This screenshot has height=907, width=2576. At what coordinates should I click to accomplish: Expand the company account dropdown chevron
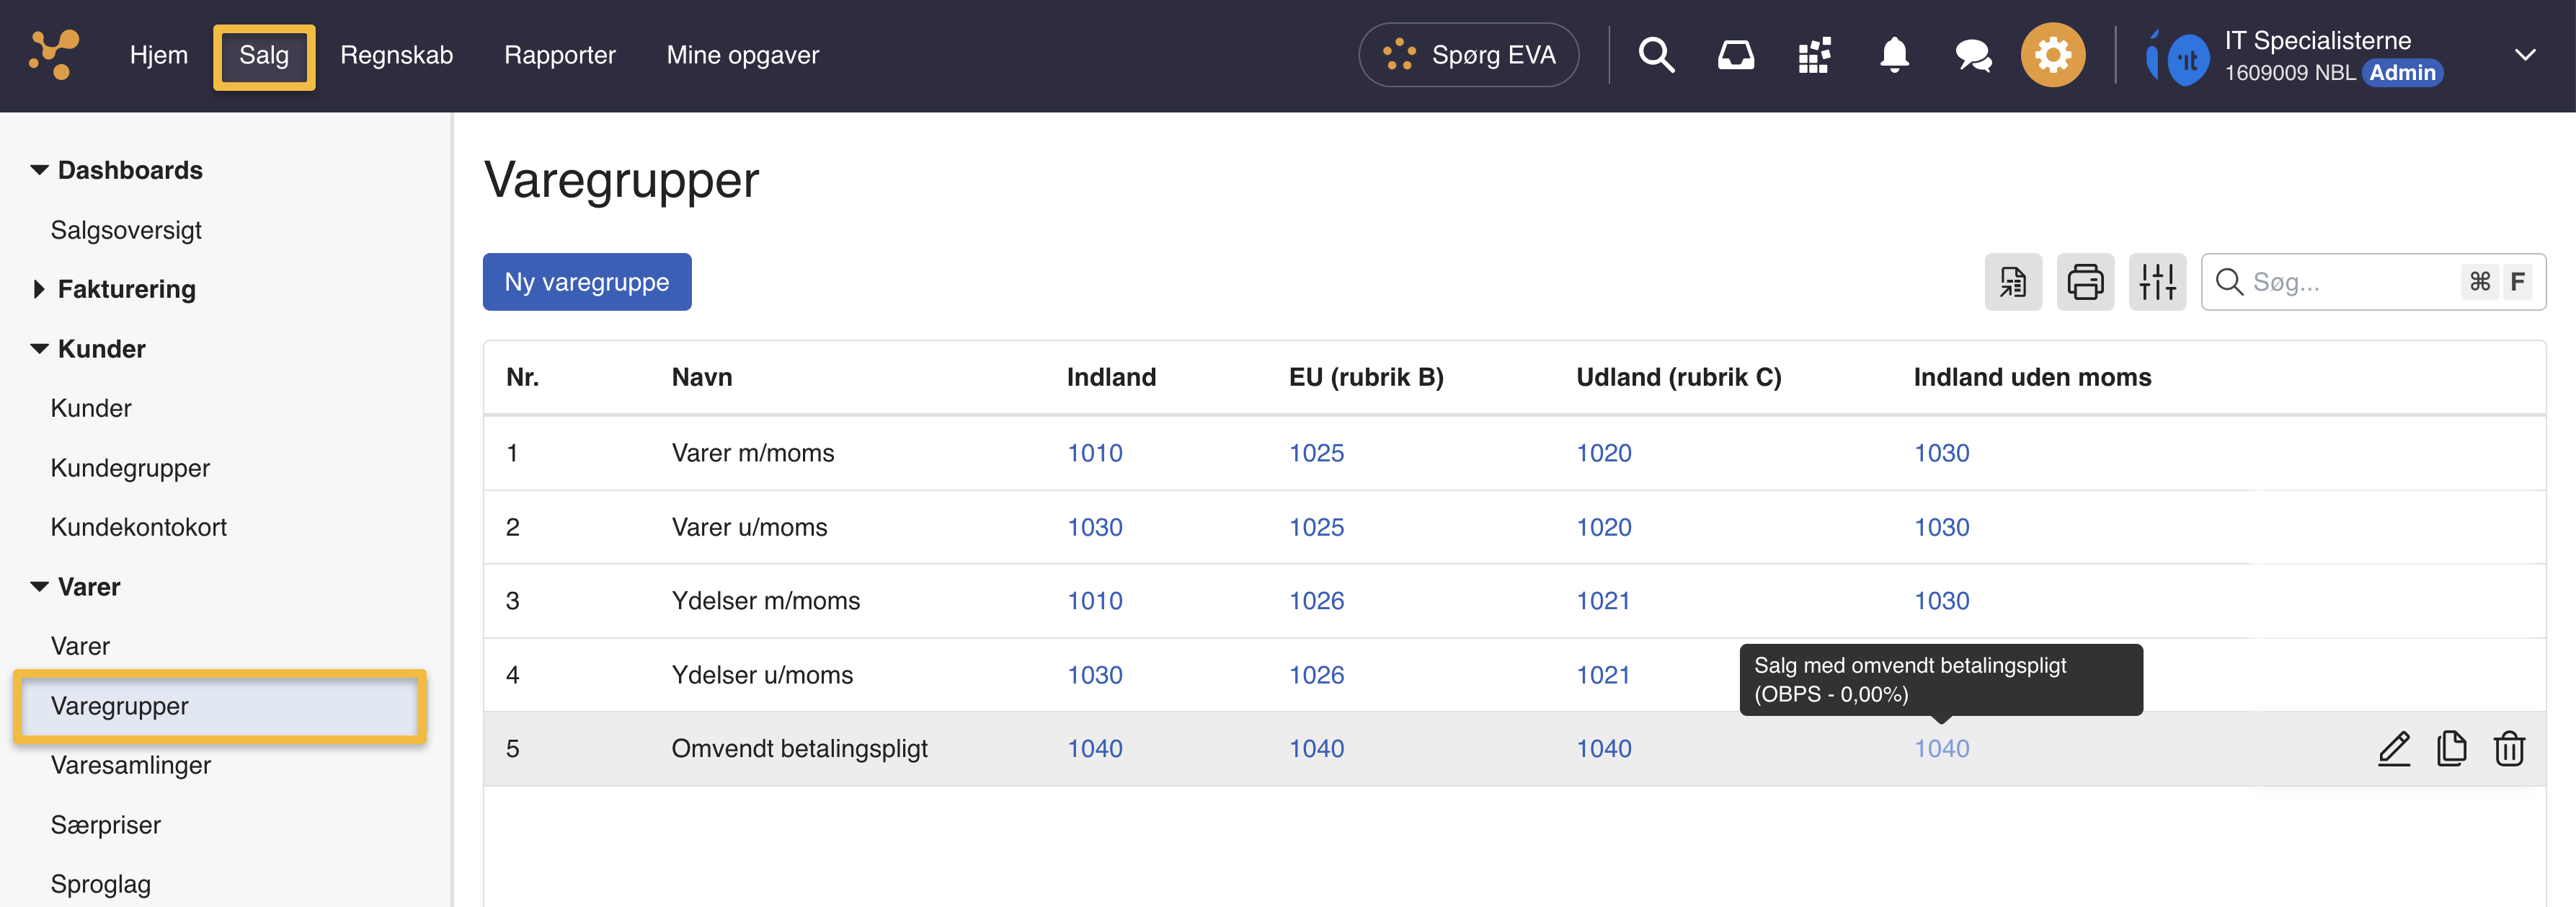[2525, 54]
